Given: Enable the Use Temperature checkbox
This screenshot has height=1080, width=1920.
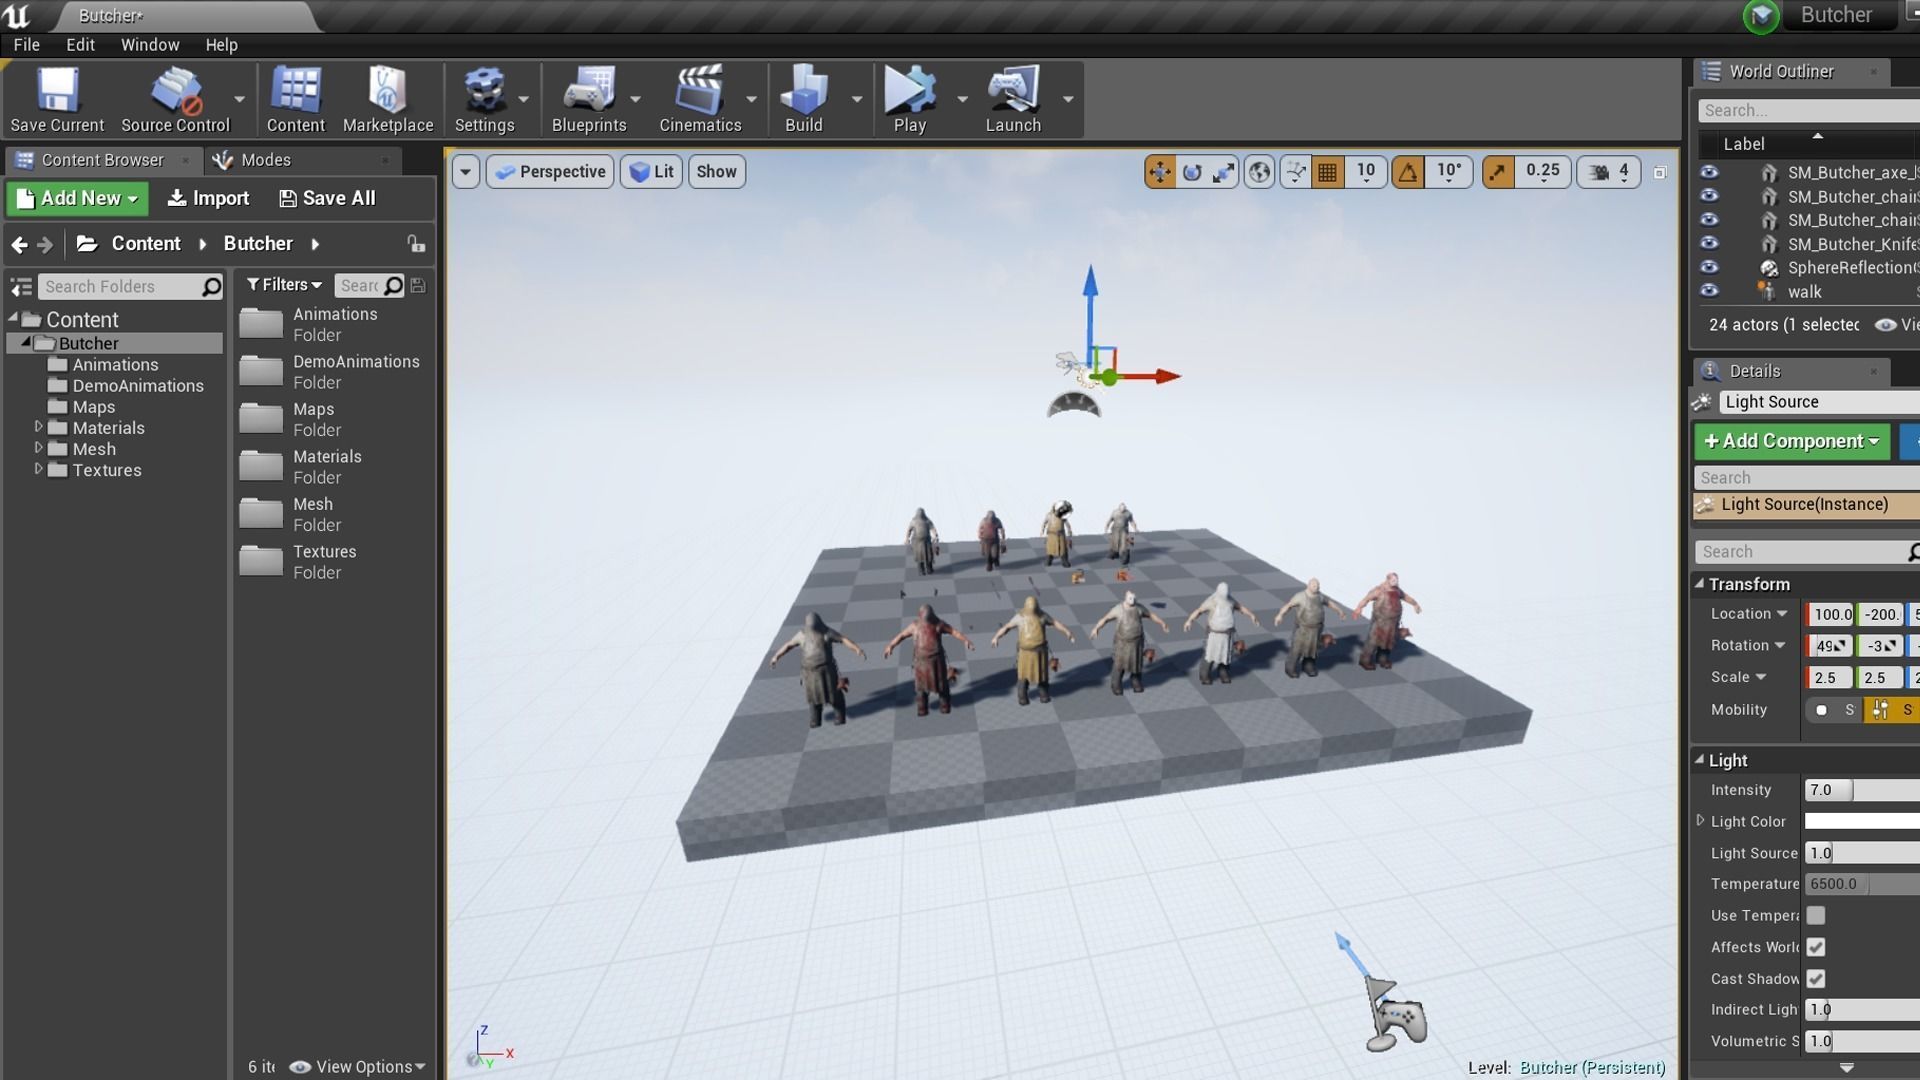Looking at the screenshot, I should click(1816, 915).
